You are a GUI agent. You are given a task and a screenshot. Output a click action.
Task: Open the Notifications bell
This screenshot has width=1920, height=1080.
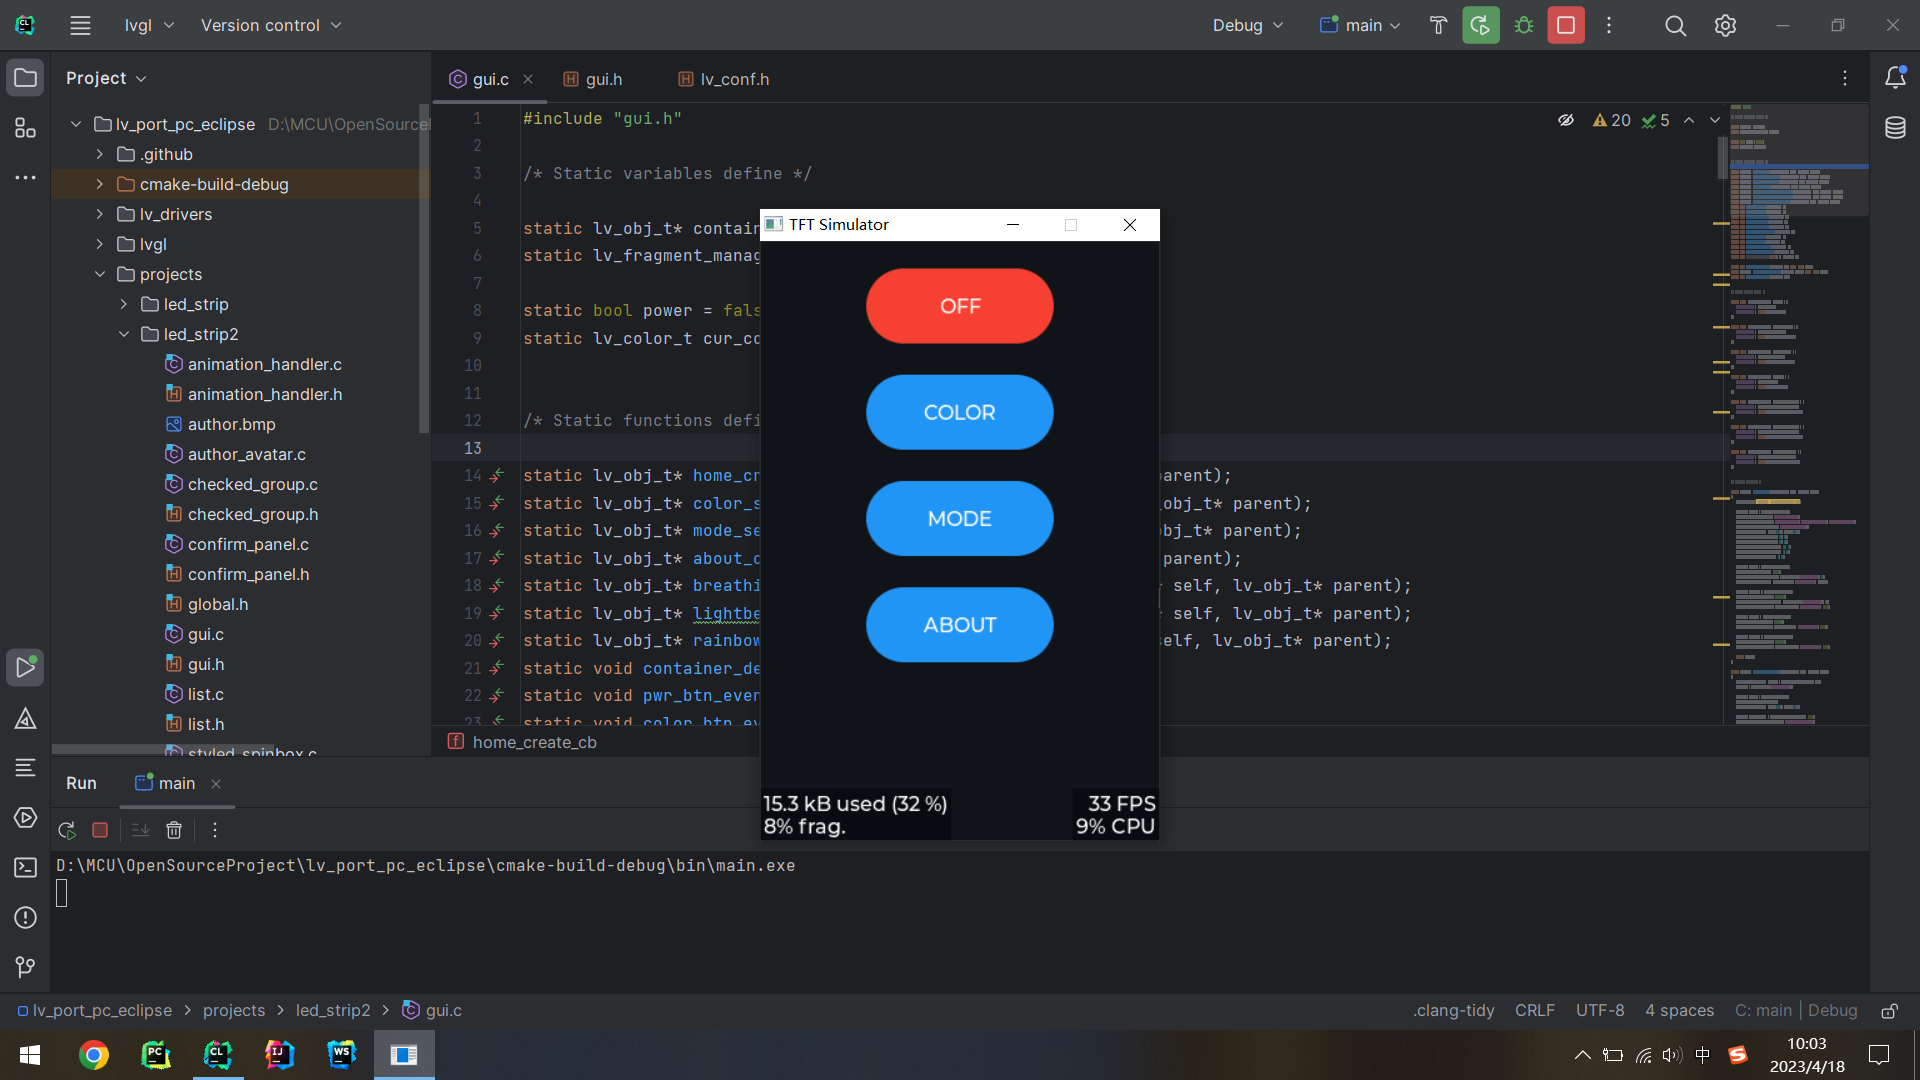click(x=1895, y=78)
